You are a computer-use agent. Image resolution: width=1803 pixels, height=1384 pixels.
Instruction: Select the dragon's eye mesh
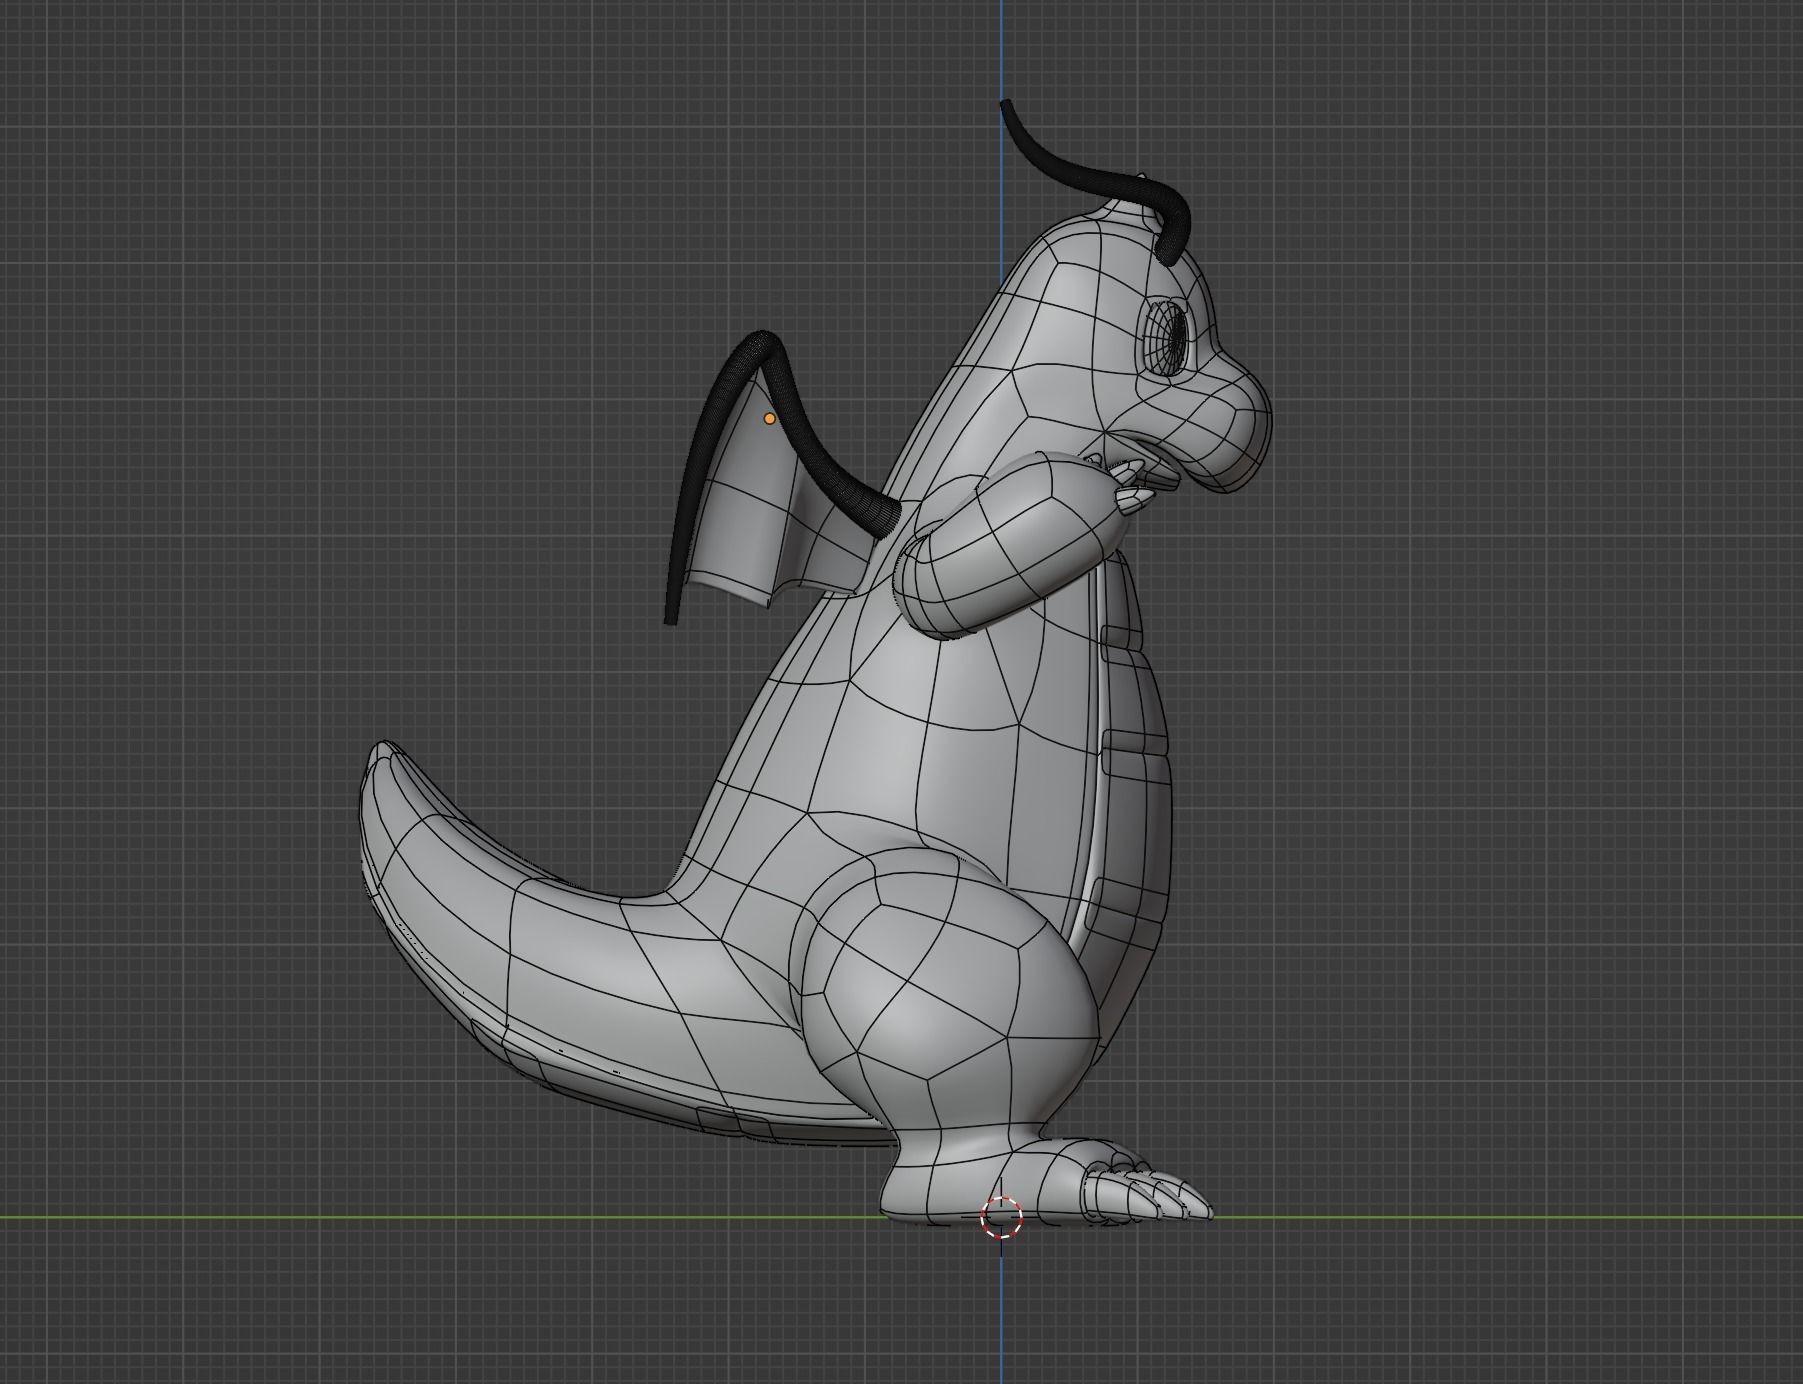coord(1166,338)
